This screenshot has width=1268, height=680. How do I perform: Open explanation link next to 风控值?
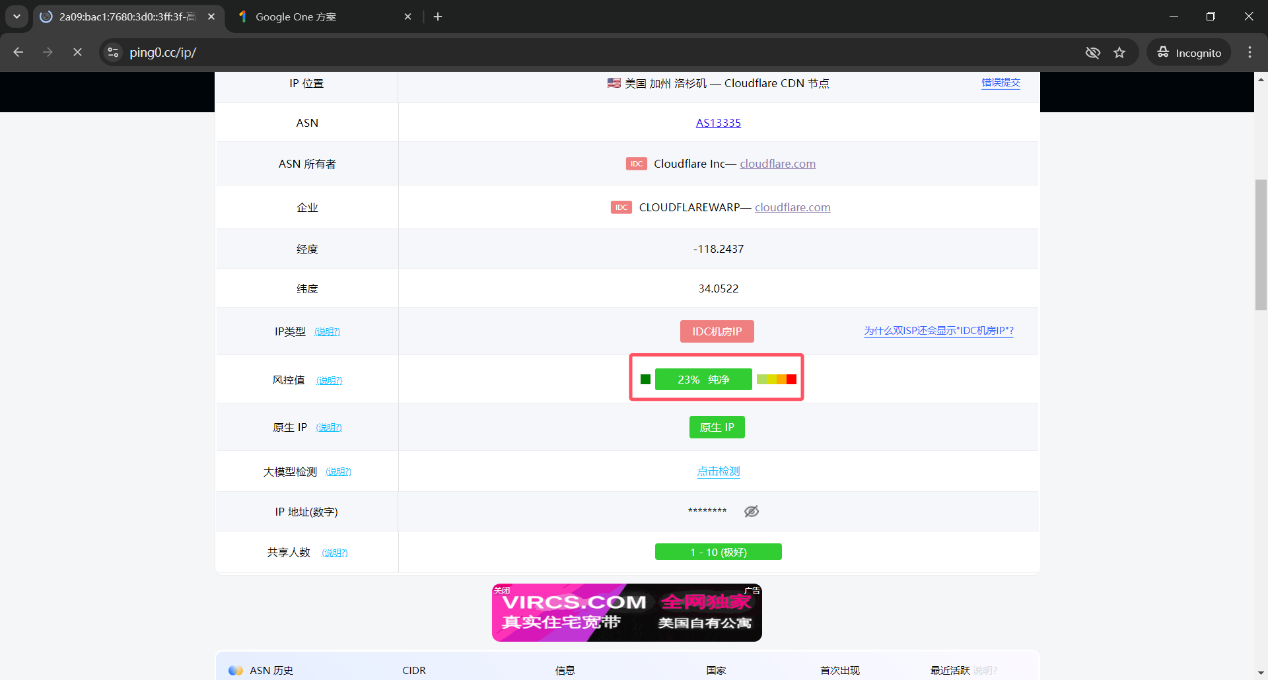[x=329, y=380]
